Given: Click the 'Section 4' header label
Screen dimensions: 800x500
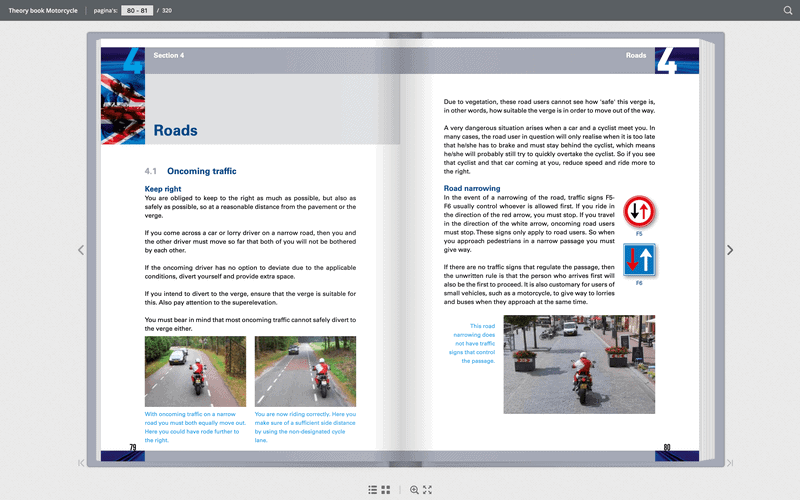Looking at the screenshot, I should [x=169, y=55].
